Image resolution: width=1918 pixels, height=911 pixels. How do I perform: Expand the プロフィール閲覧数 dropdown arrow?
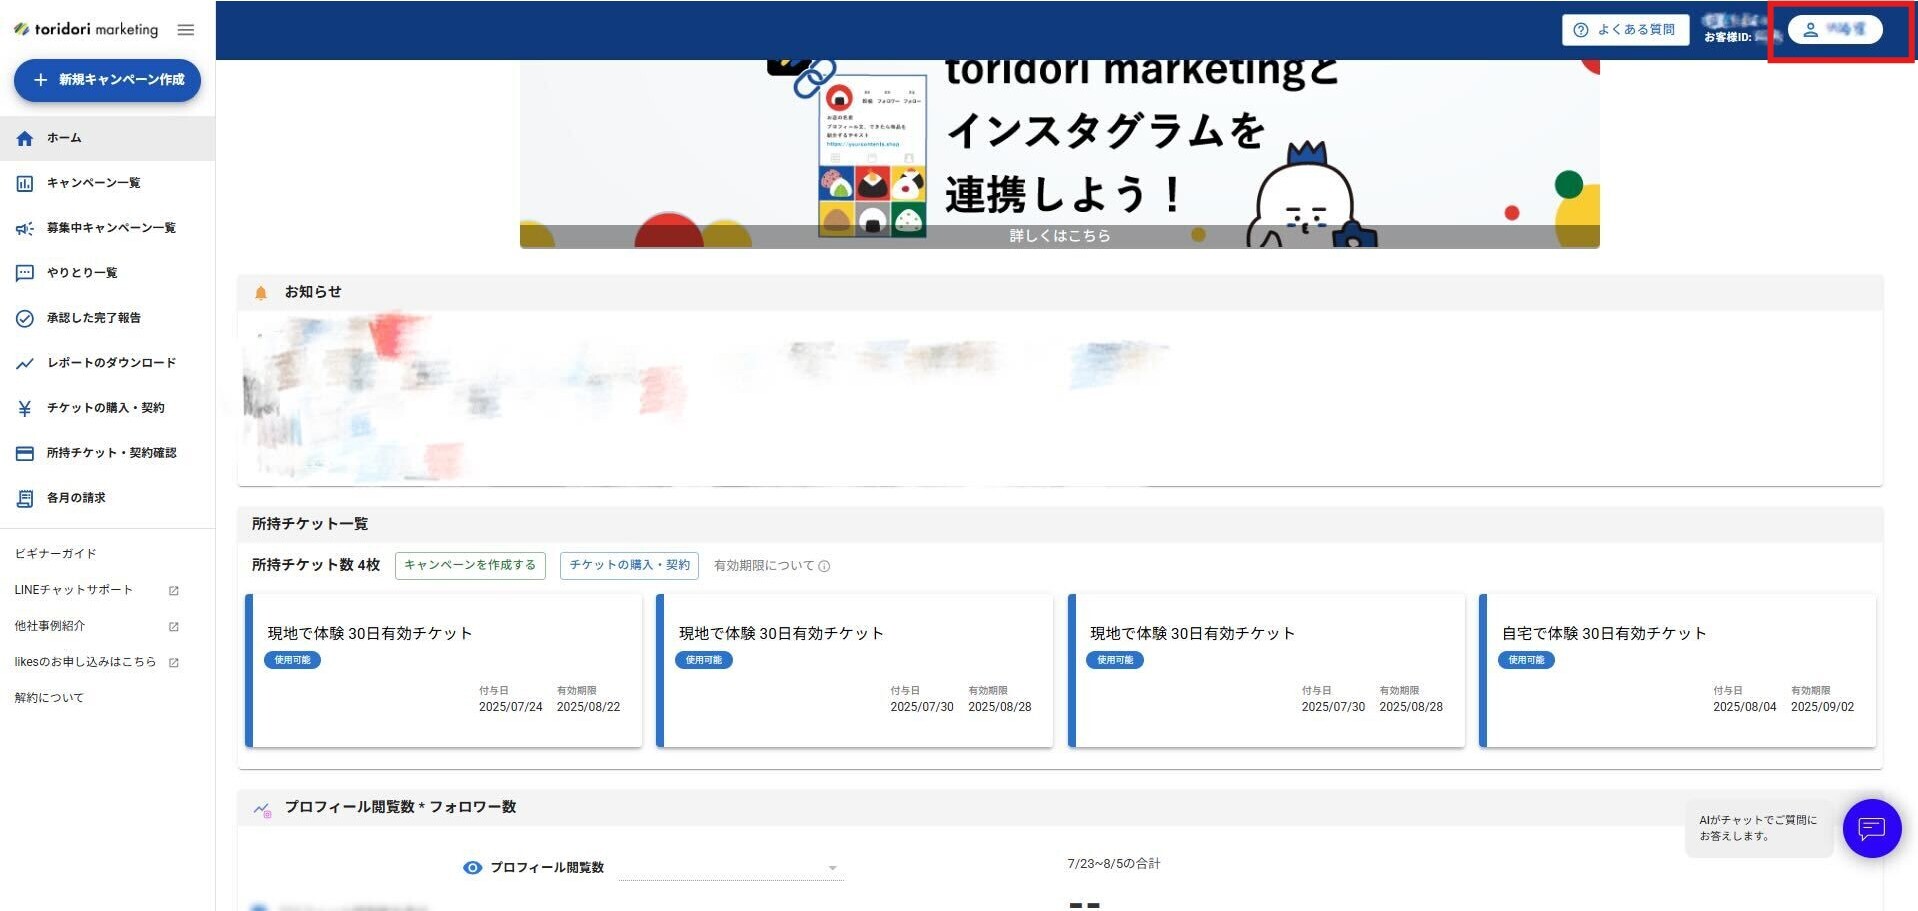(x=832, y=868)
